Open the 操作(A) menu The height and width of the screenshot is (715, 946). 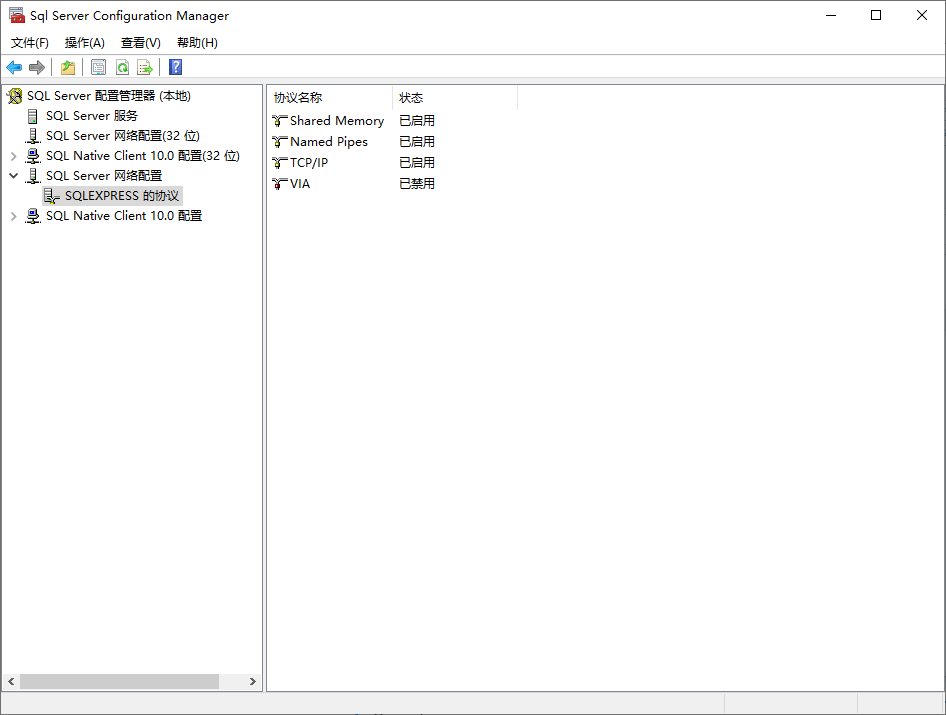pos(85,43)
